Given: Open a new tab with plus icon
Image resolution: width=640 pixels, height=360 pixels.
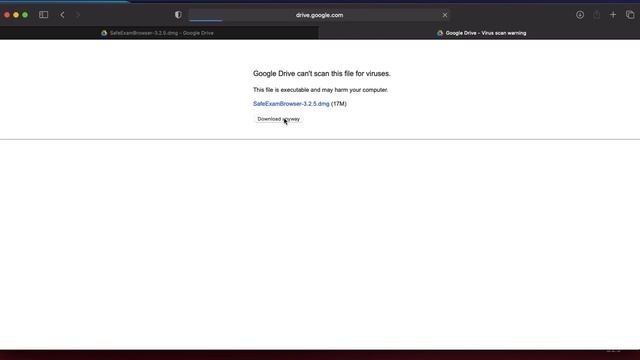Looking at the screenshot, I should [x=613, y=15].
